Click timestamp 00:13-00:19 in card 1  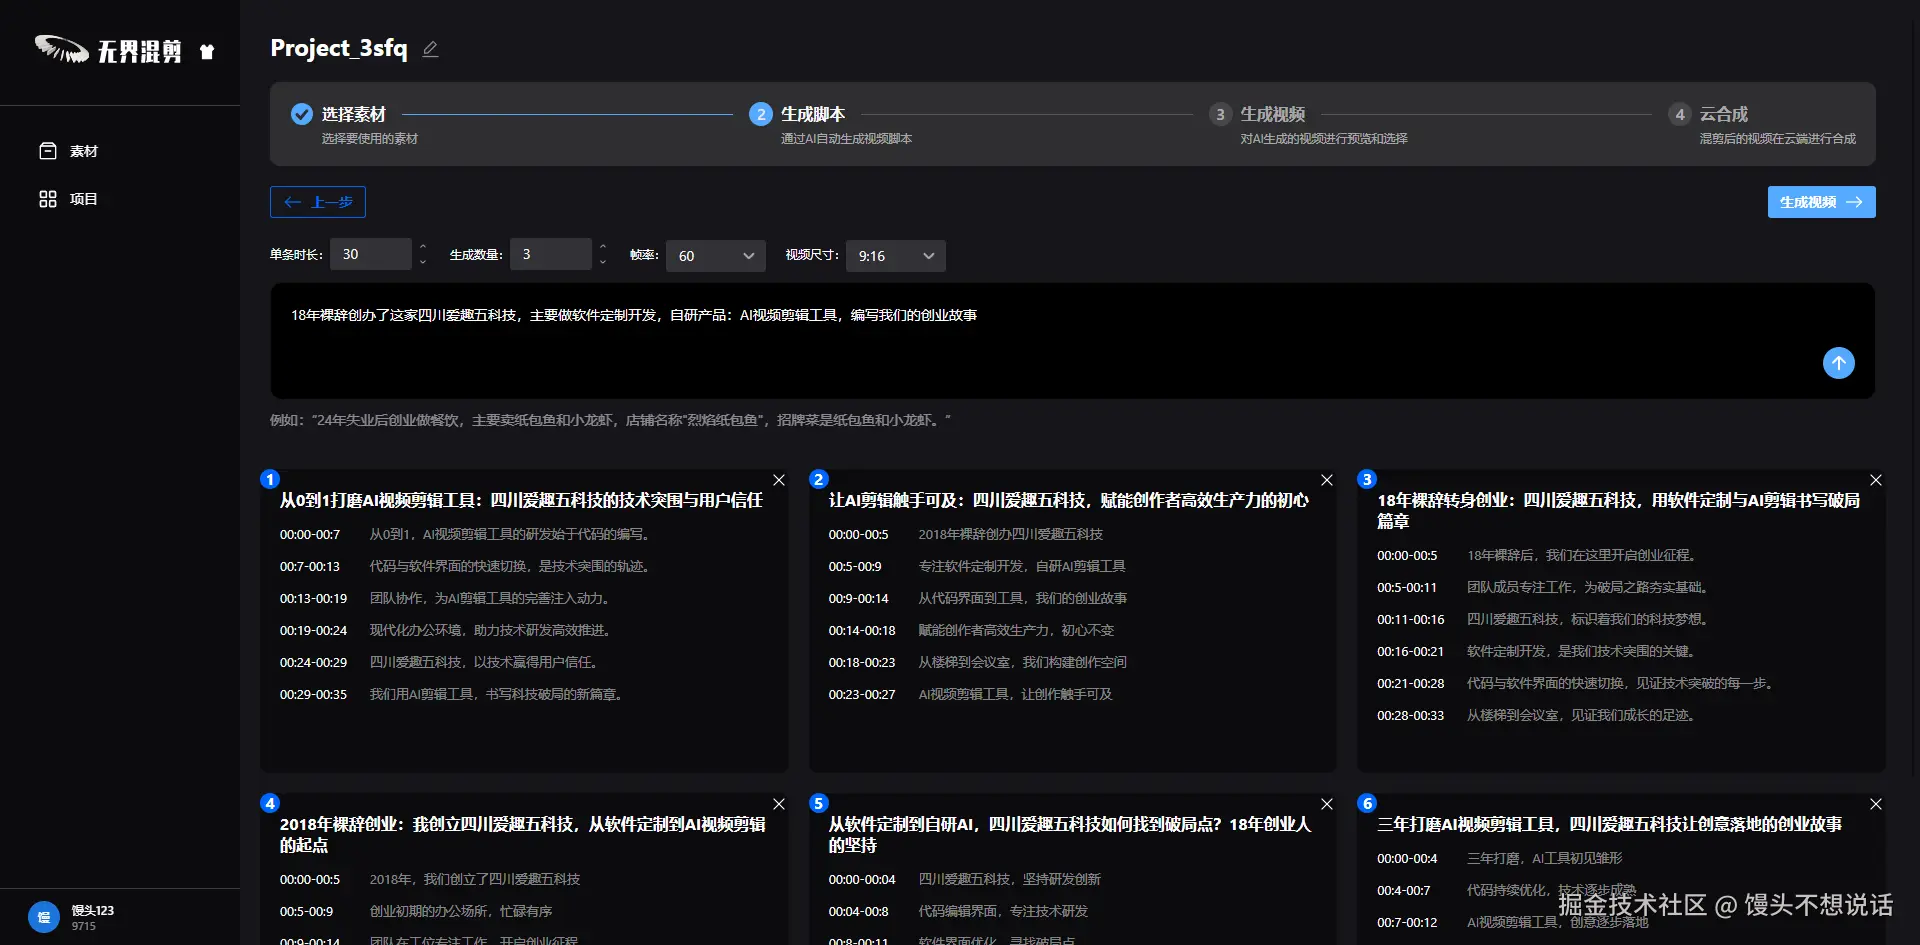[313, 599]
